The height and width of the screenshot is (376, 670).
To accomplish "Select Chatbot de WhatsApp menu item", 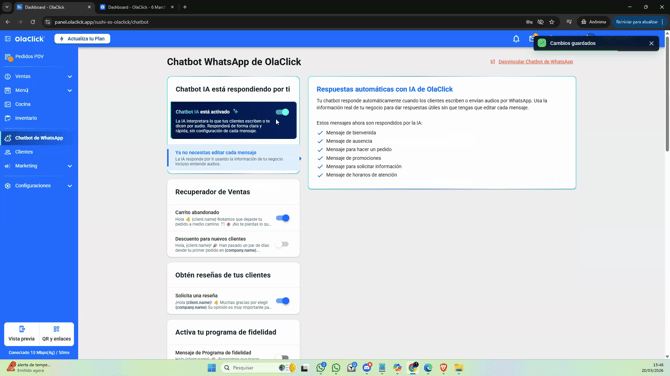I will [39, 138].
